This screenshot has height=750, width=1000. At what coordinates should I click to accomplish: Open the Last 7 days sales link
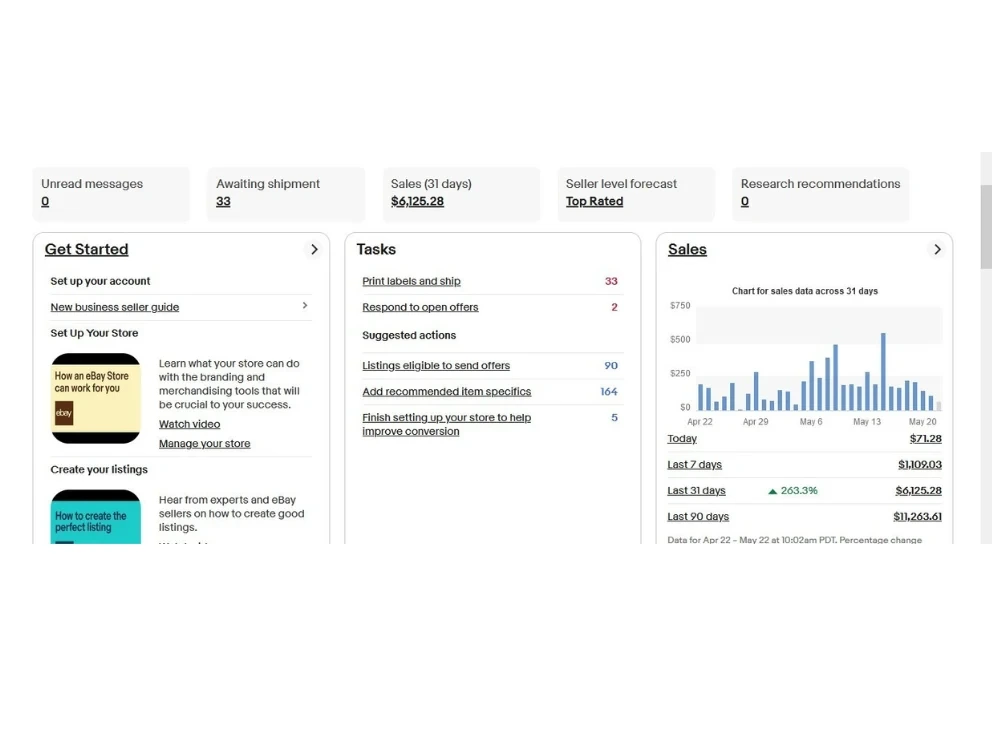tap(695, 464)
